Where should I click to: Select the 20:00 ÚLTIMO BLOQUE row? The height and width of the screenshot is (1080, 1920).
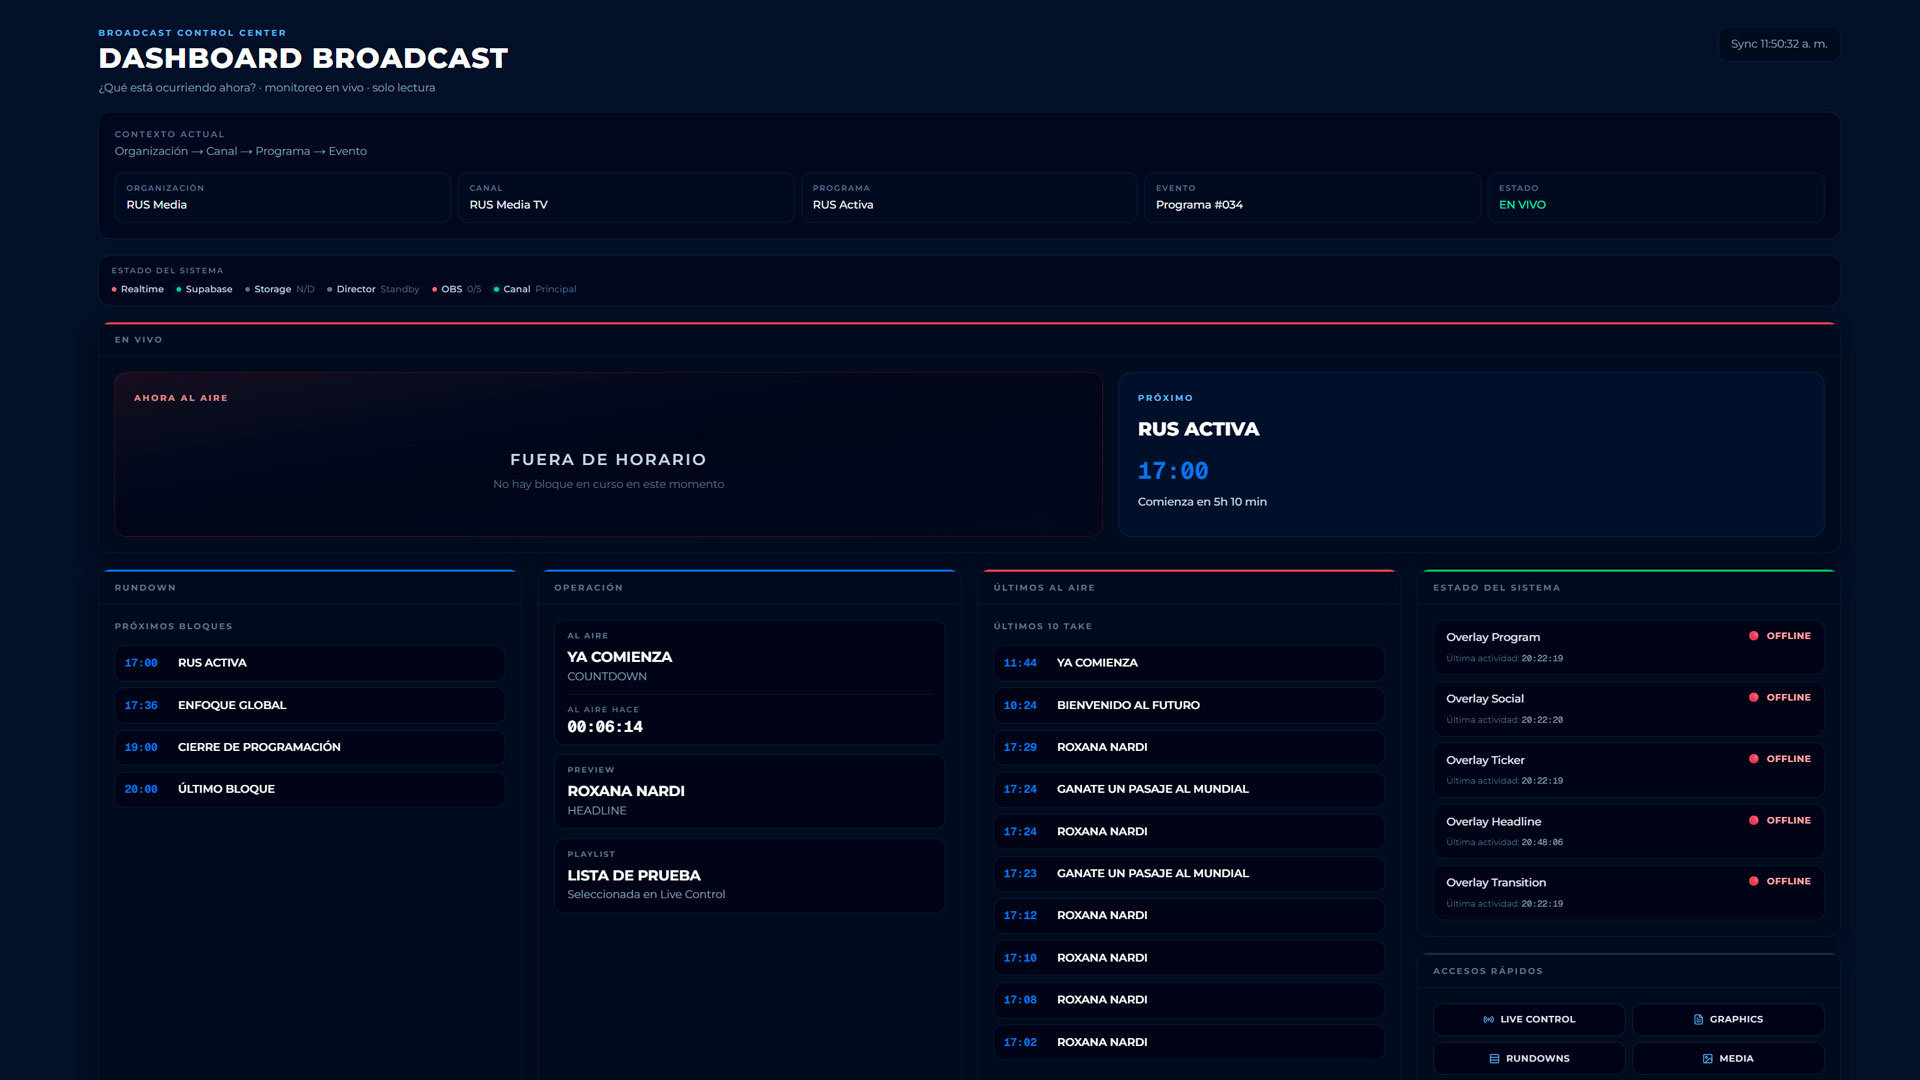(310, 789)
